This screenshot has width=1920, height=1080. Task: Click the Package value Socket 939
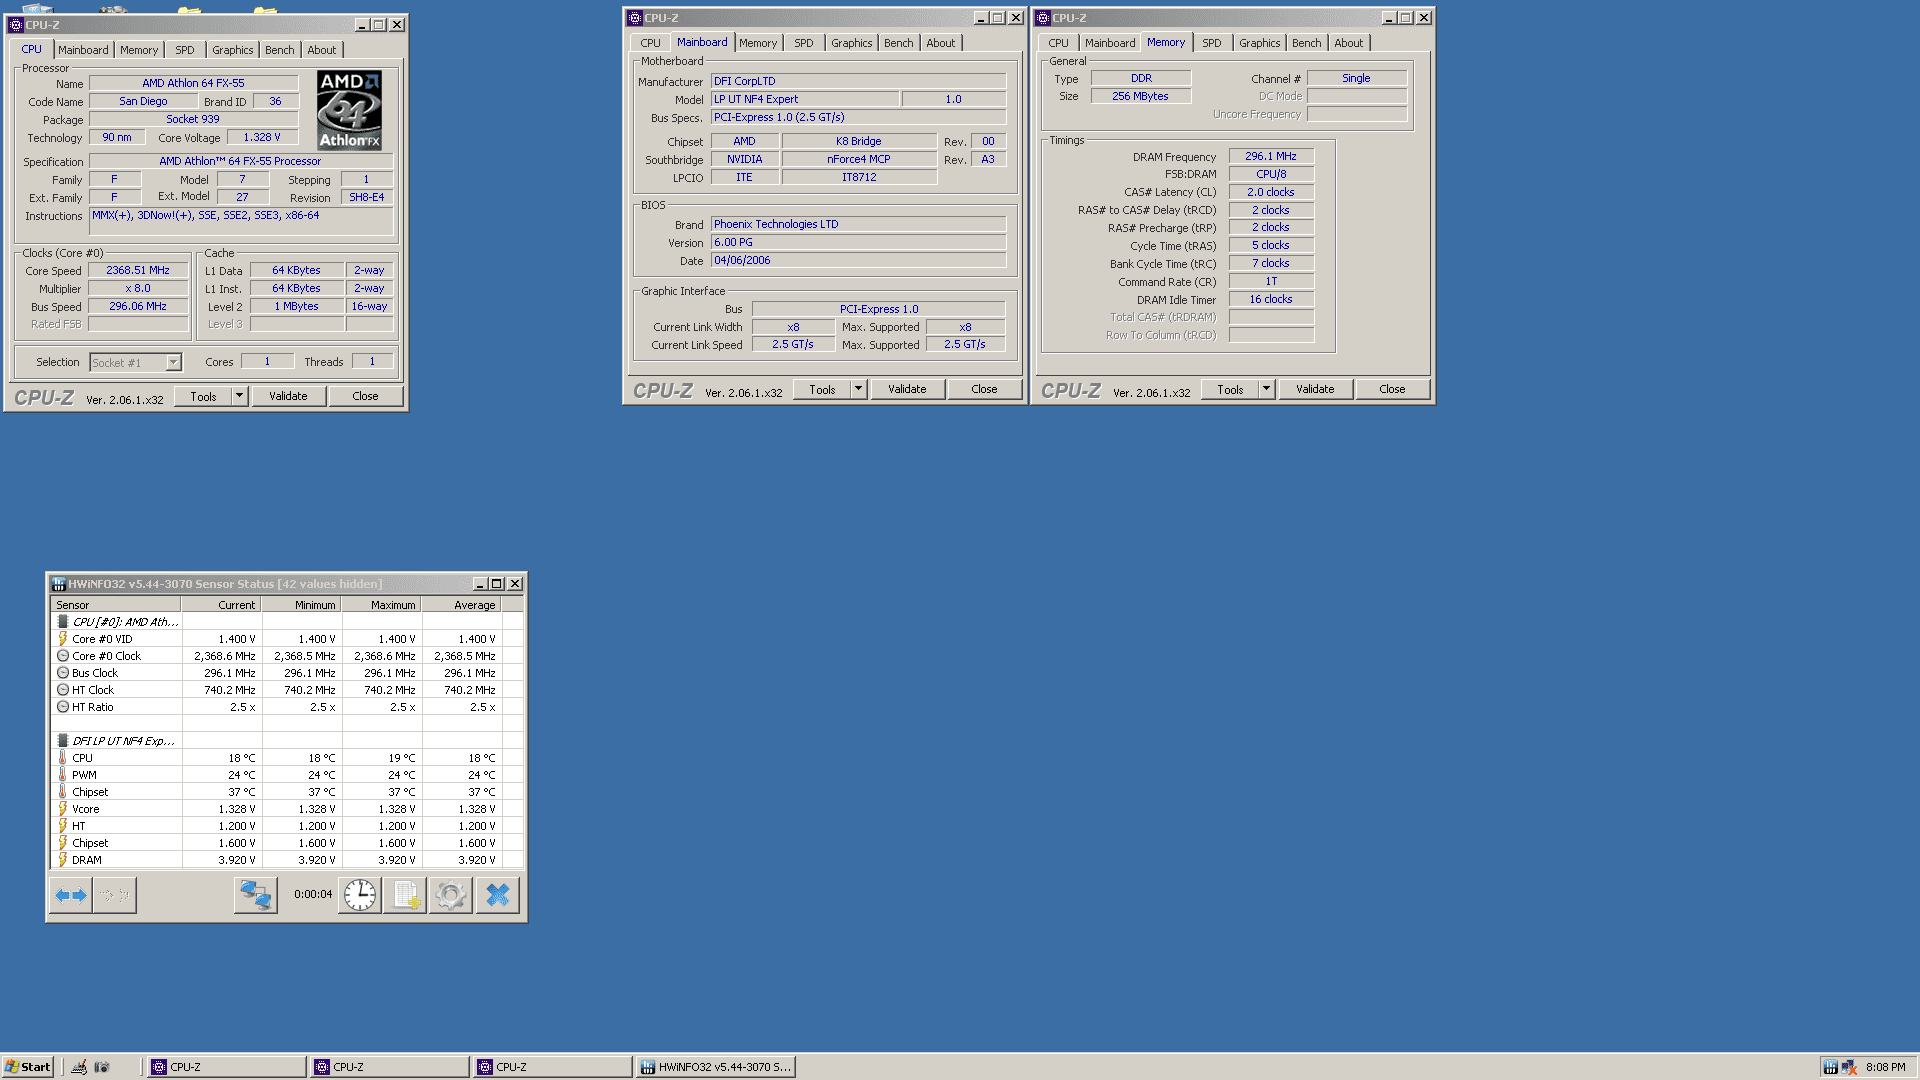[193, 119]
